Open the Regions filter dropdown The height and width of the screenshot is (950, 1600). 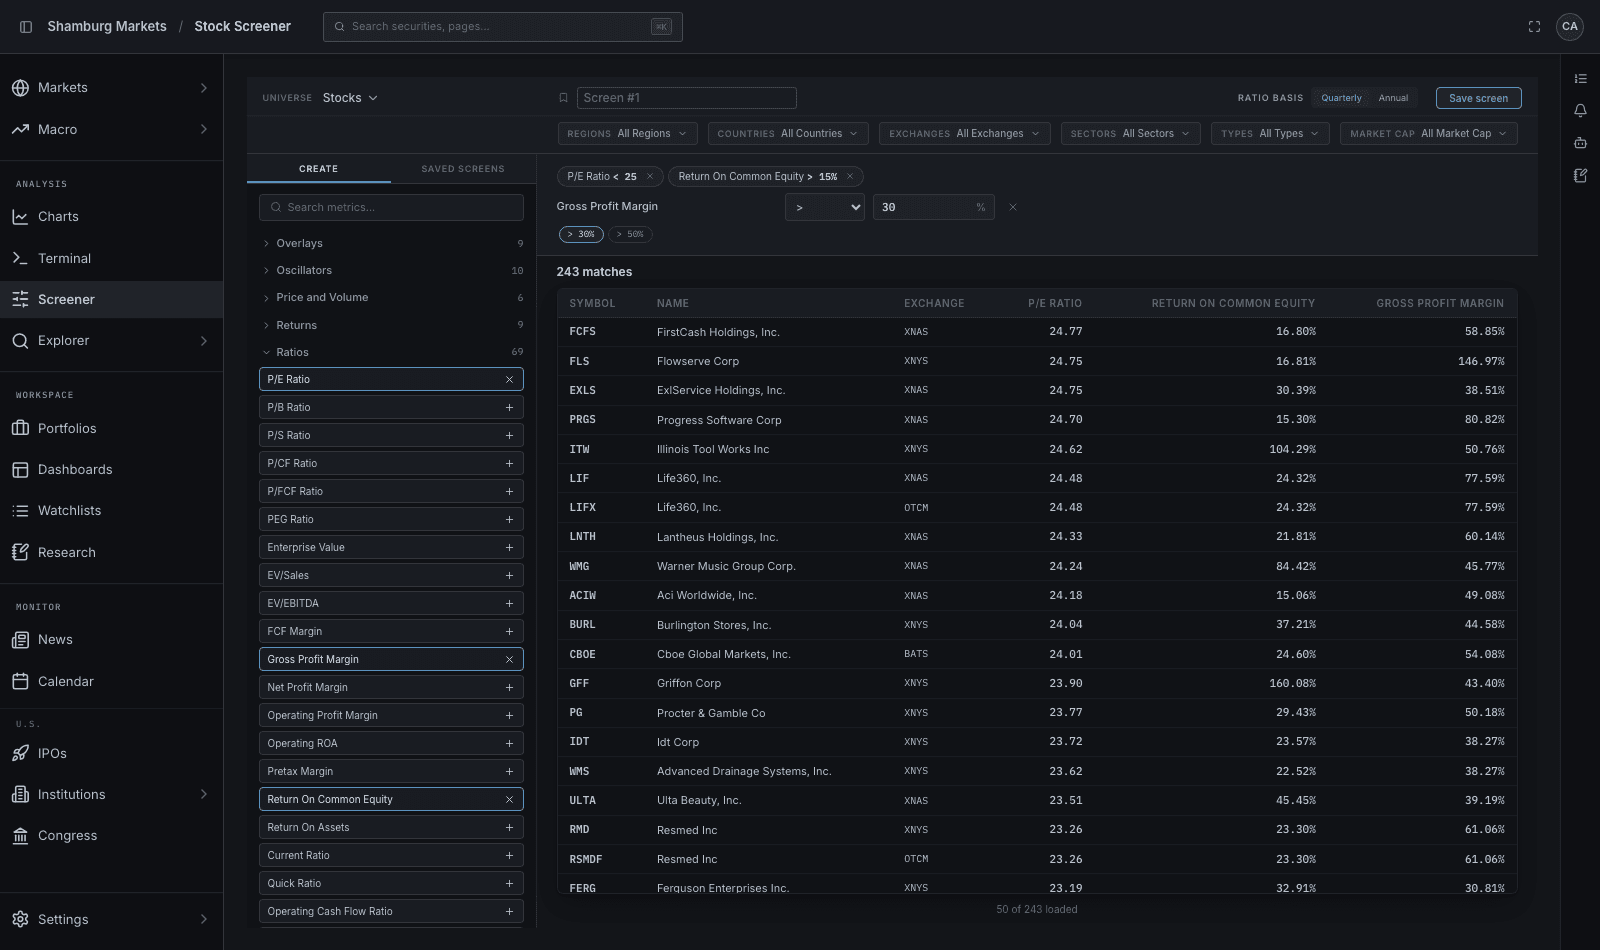click(x=627, y=134)
